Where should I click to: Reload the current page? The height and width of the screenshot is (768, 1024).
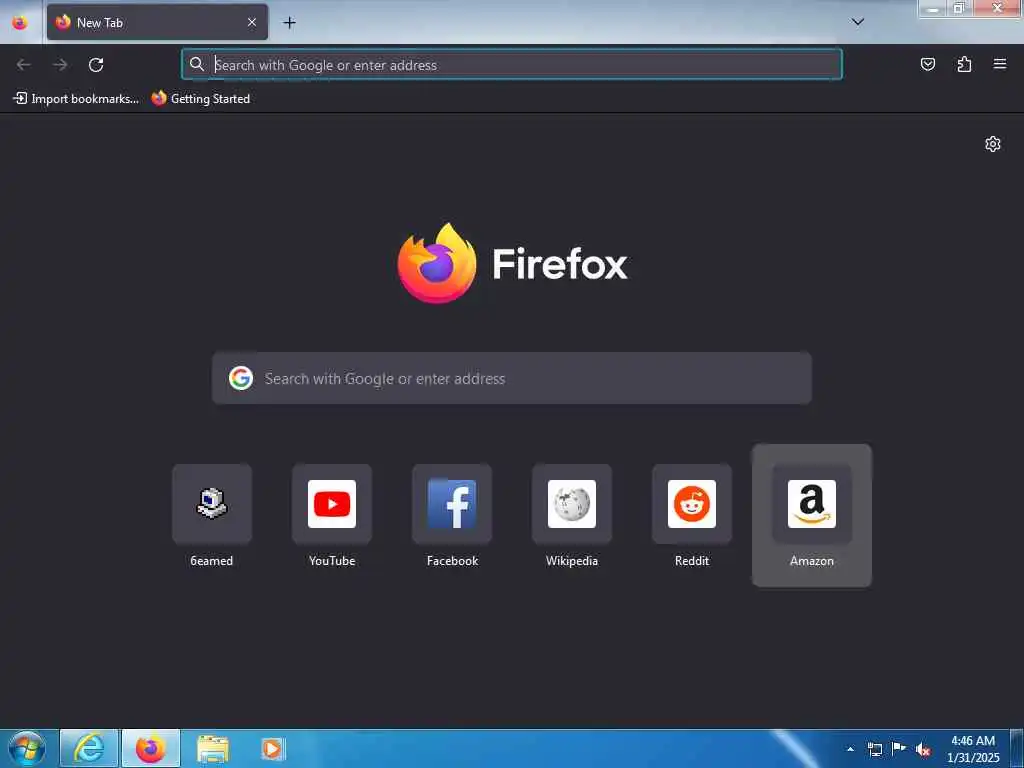96,65
